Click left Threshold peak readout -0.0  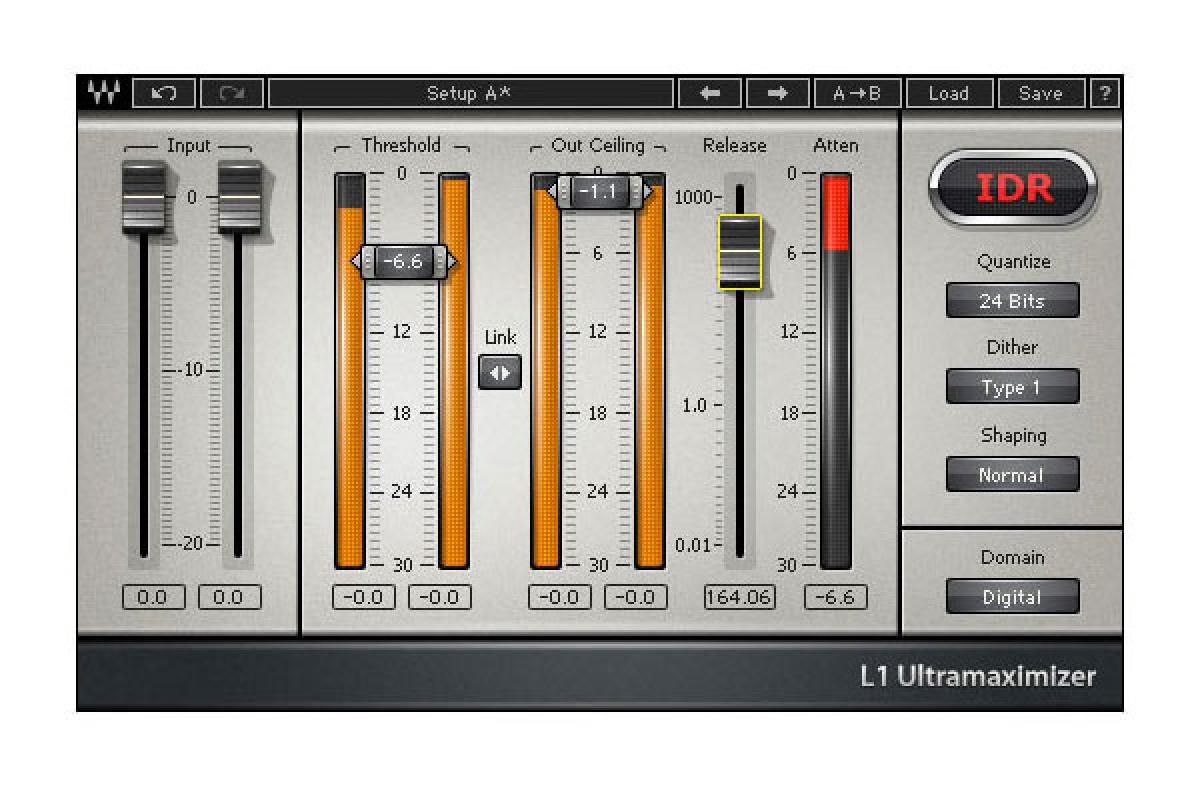[364, 598]
